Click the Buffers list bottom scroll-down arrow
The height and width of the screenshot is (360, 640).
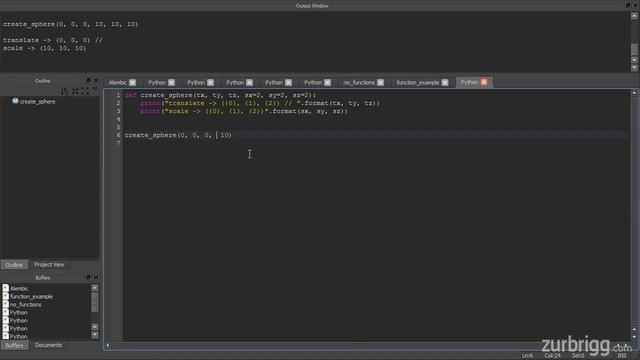(95, 335)
